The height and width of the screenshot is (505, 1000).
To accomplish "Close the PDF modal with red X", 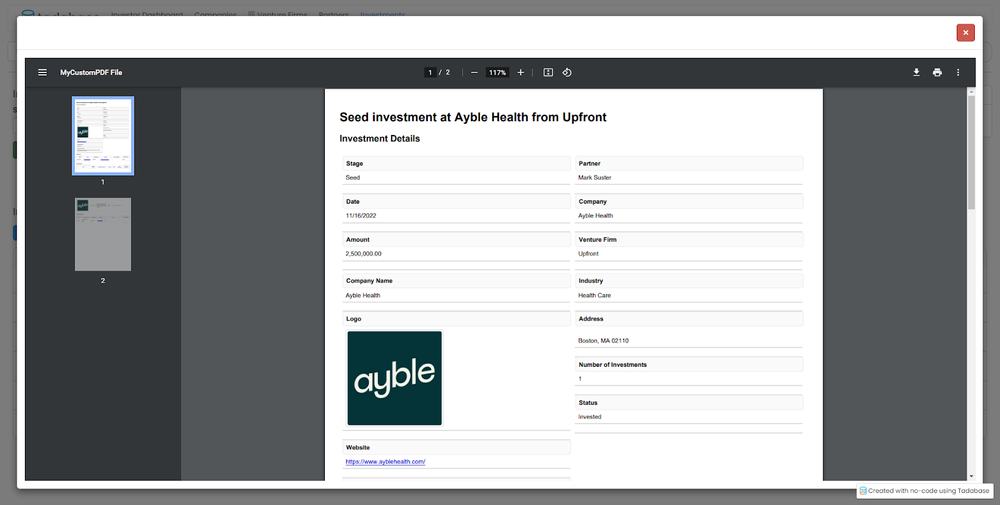I will [x=966, y=33].
